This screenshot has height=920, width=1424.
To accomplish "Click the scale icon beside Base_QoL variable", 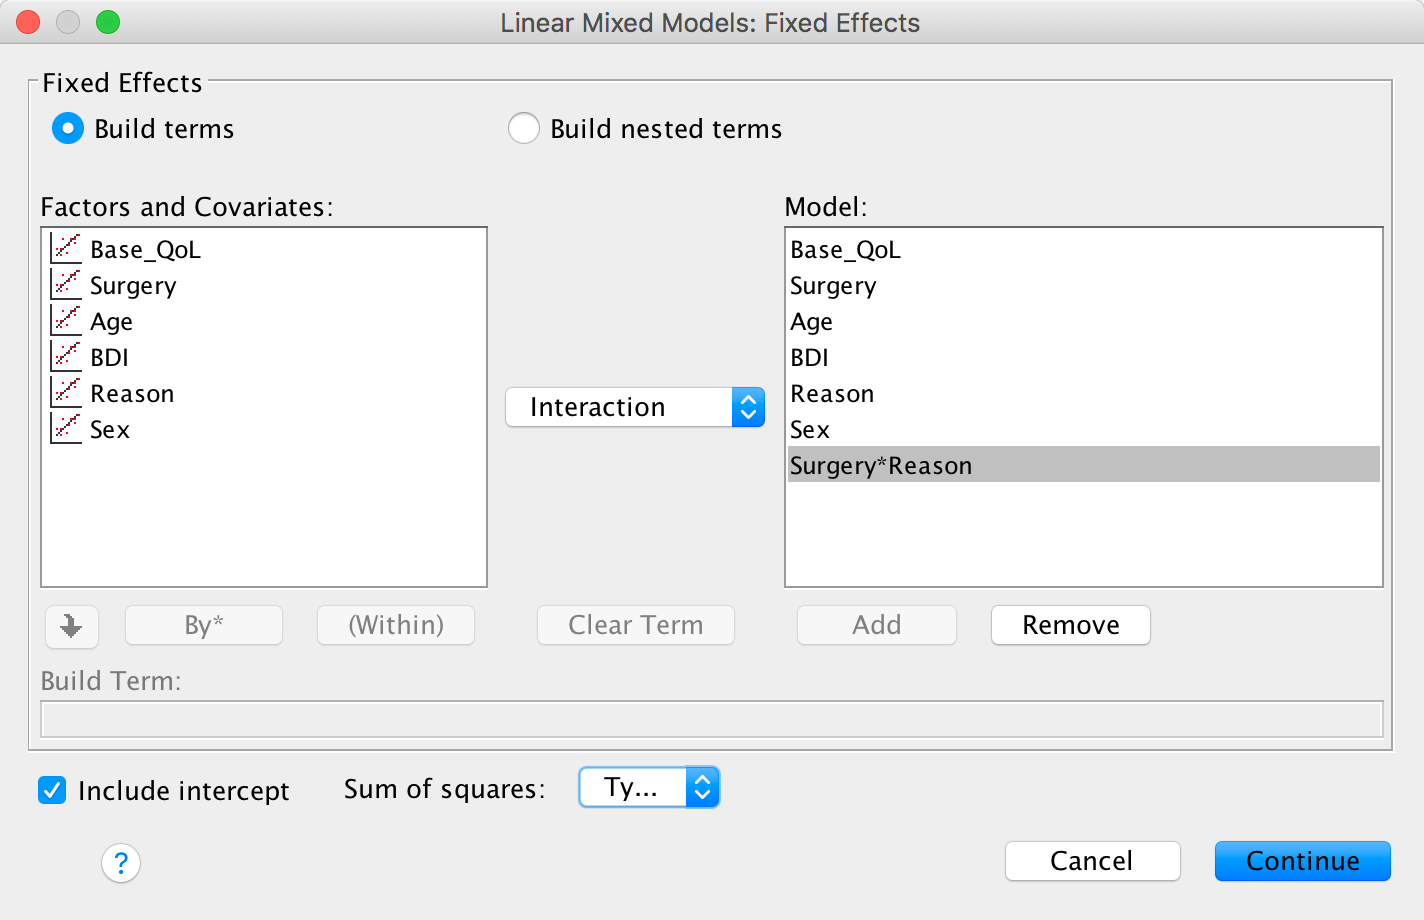I will tap(66, 249).
